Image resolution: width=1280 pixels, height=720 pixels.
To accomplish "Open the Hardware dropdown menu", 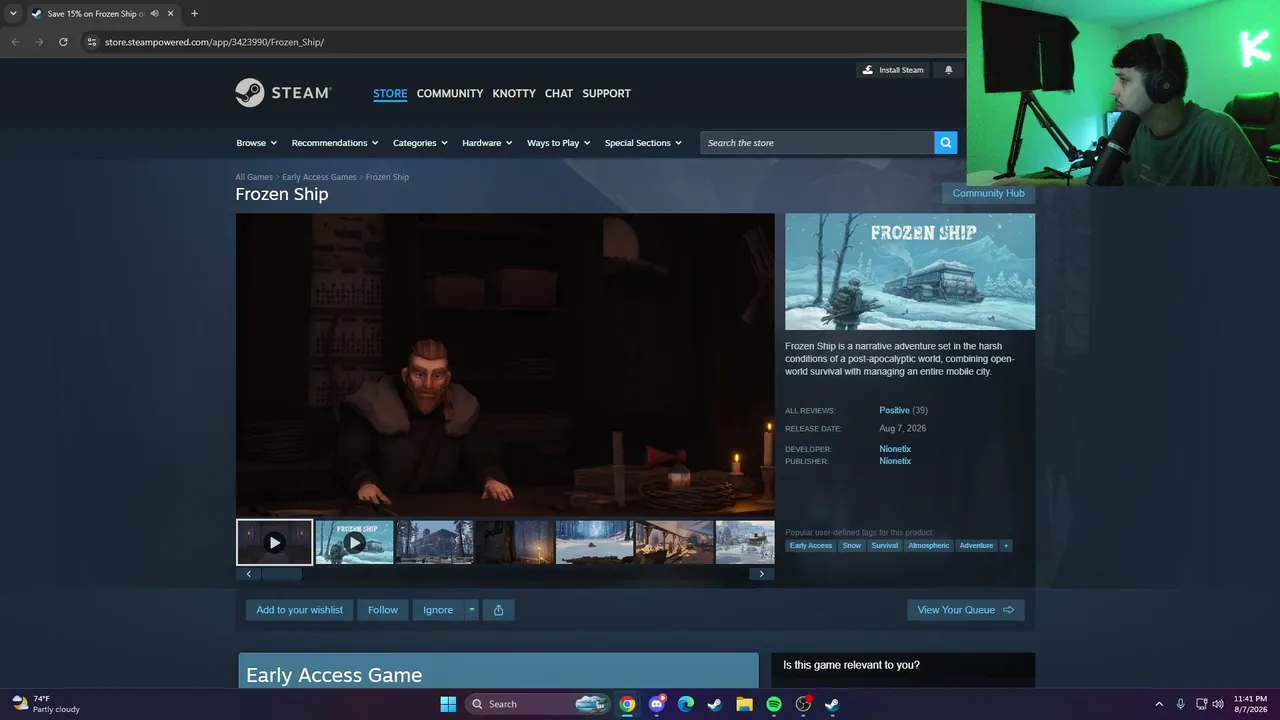I will pyautogui.click(x=487, y=143).
